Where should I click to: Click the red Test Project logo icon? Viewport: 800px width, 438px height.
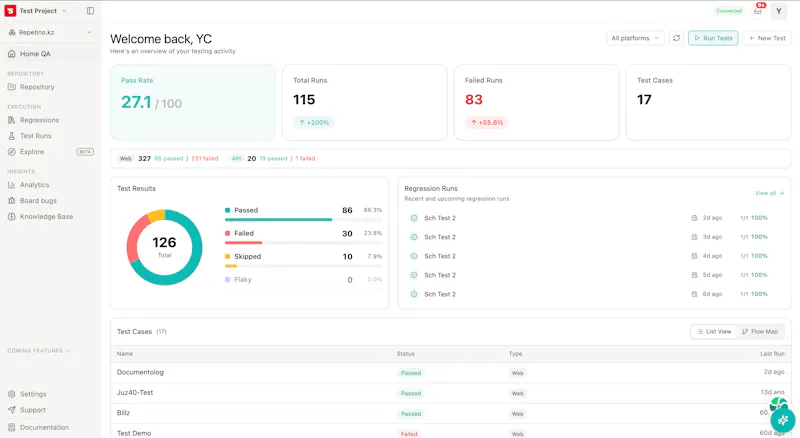click(x=10, y=11)
